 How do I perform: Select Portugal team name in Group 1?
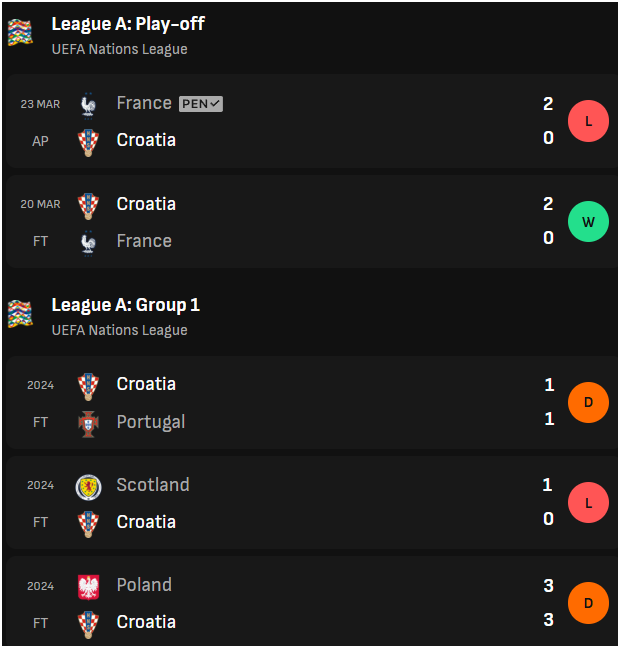click(151, 422)
